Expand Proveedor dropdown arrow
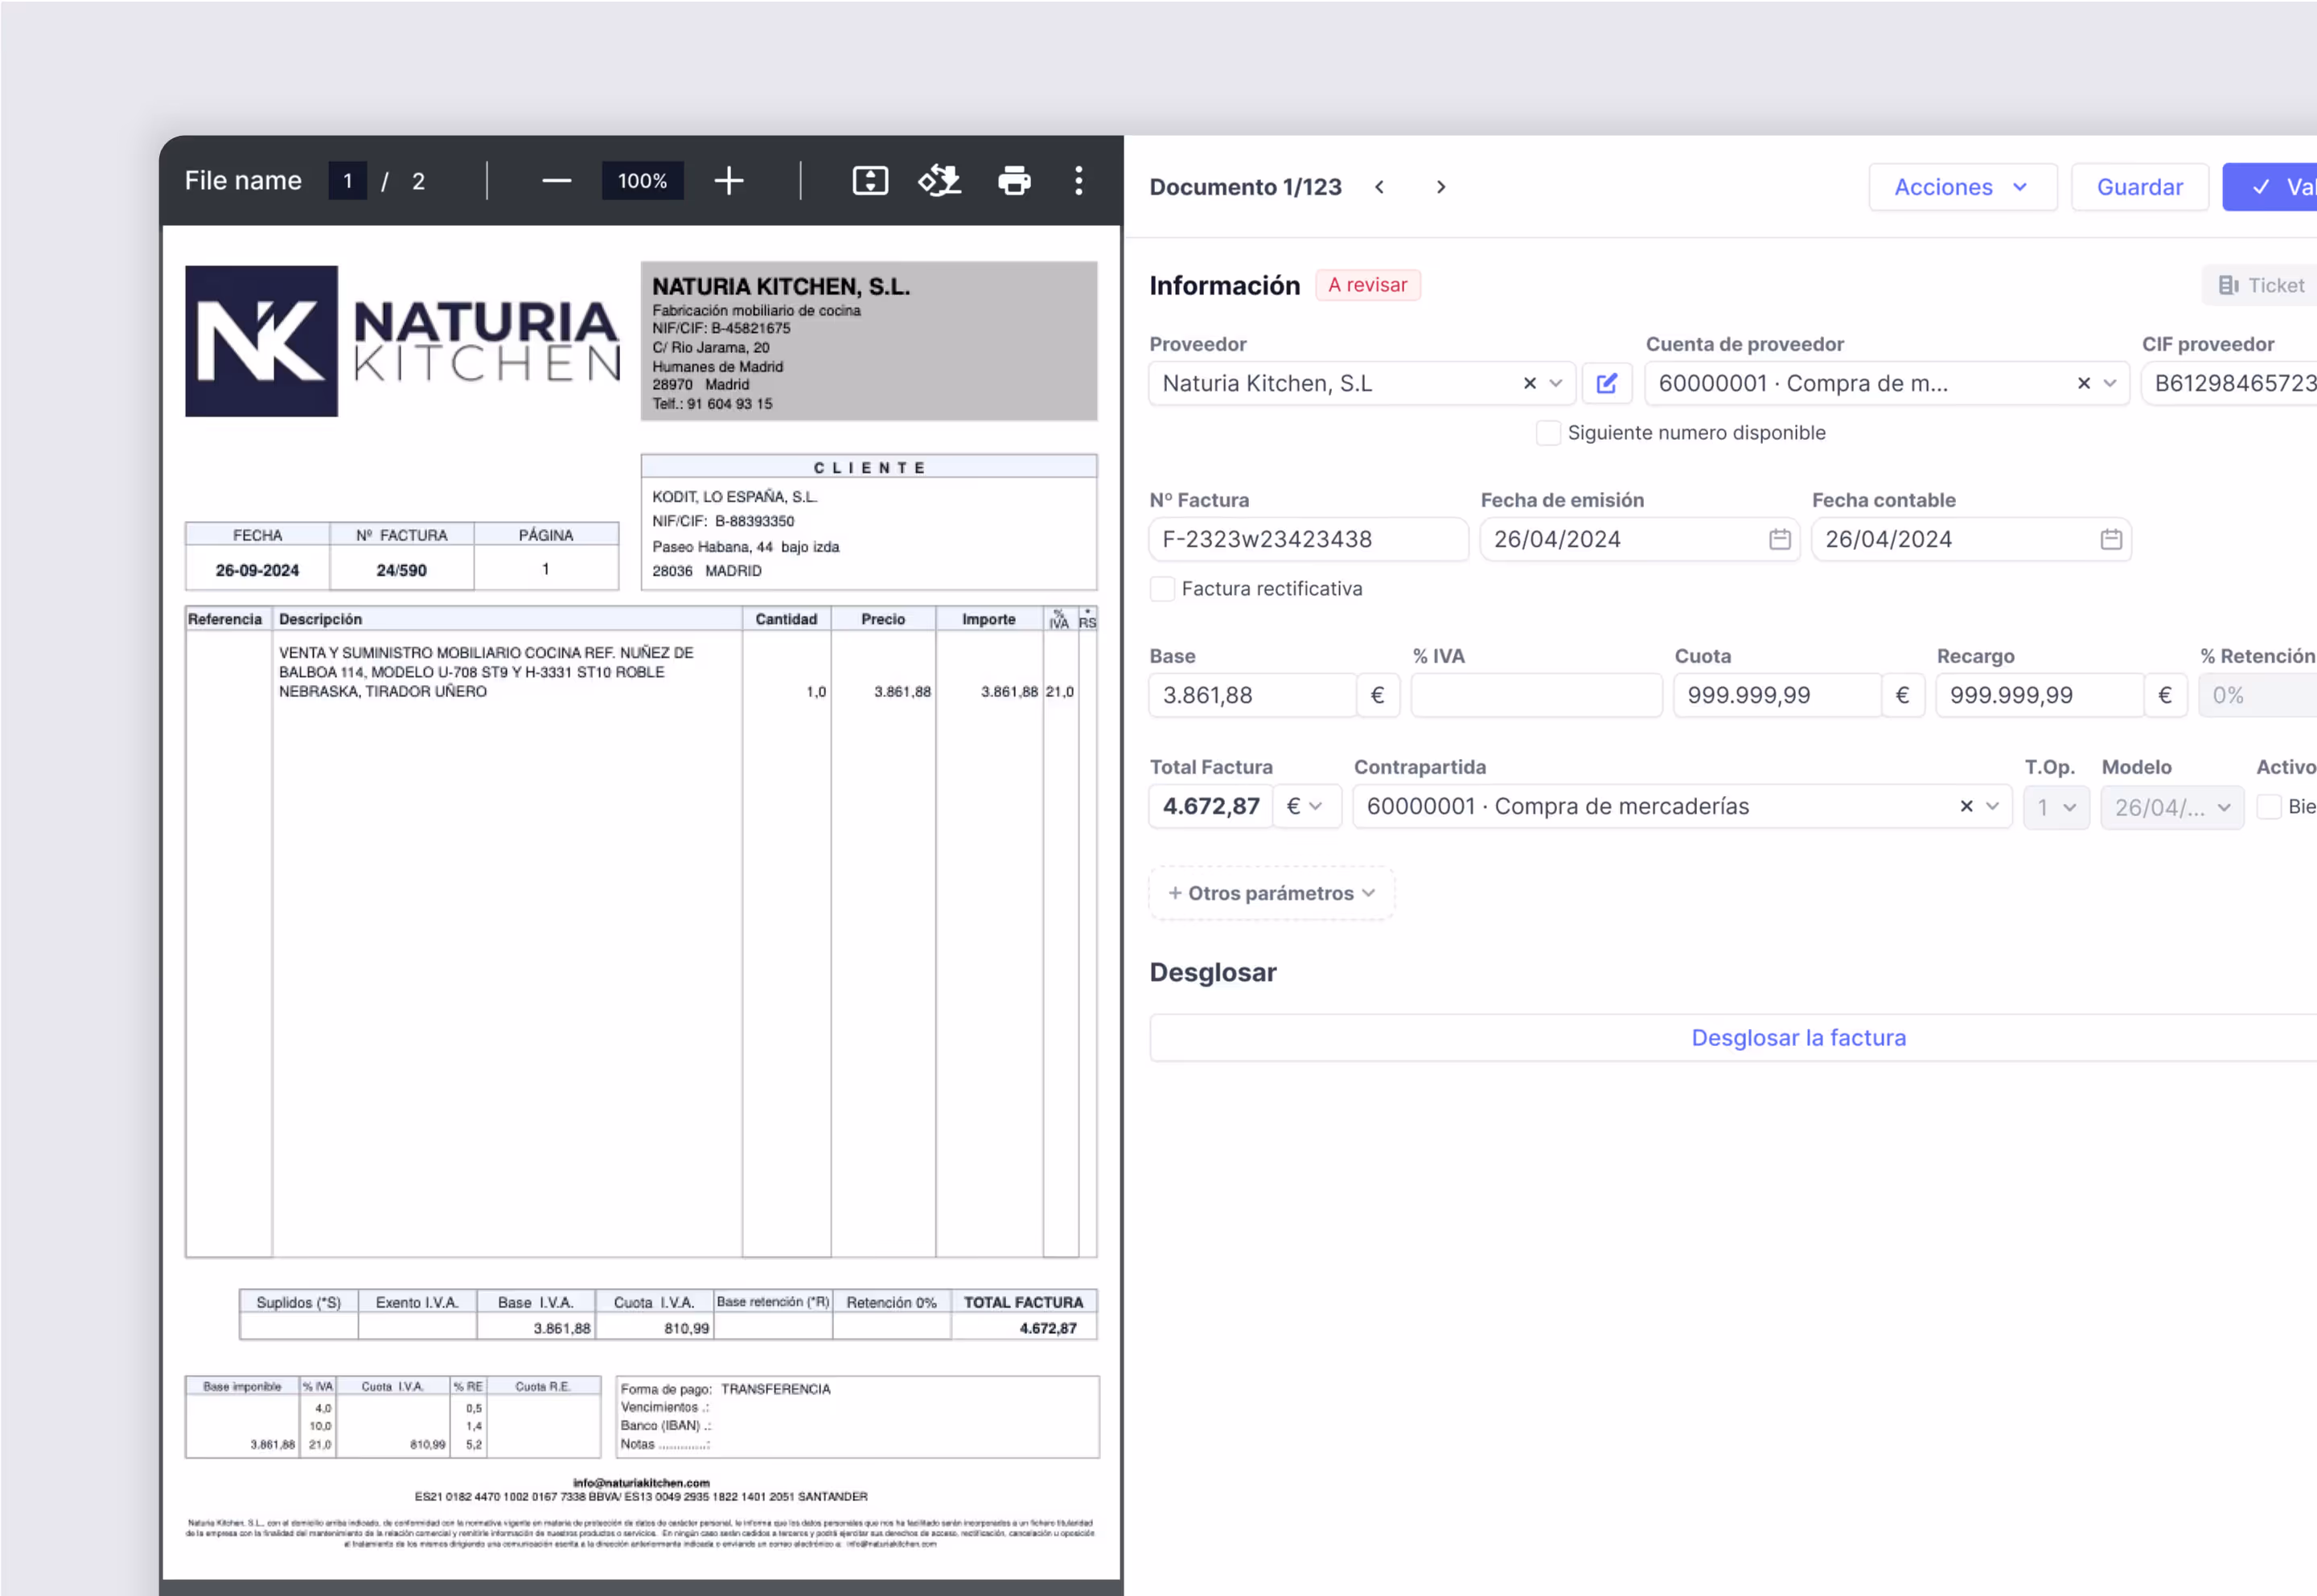The height and width of the screenshot is (1596, 2317). click(1556, 384)
